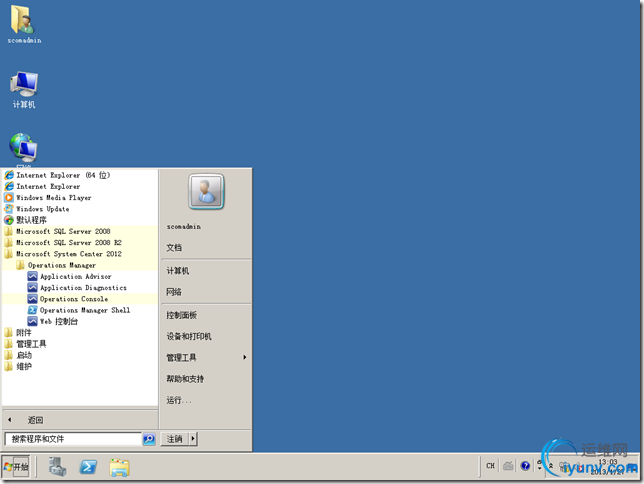Click Application Diagnostics icon
644x484 pixels.
32,288
